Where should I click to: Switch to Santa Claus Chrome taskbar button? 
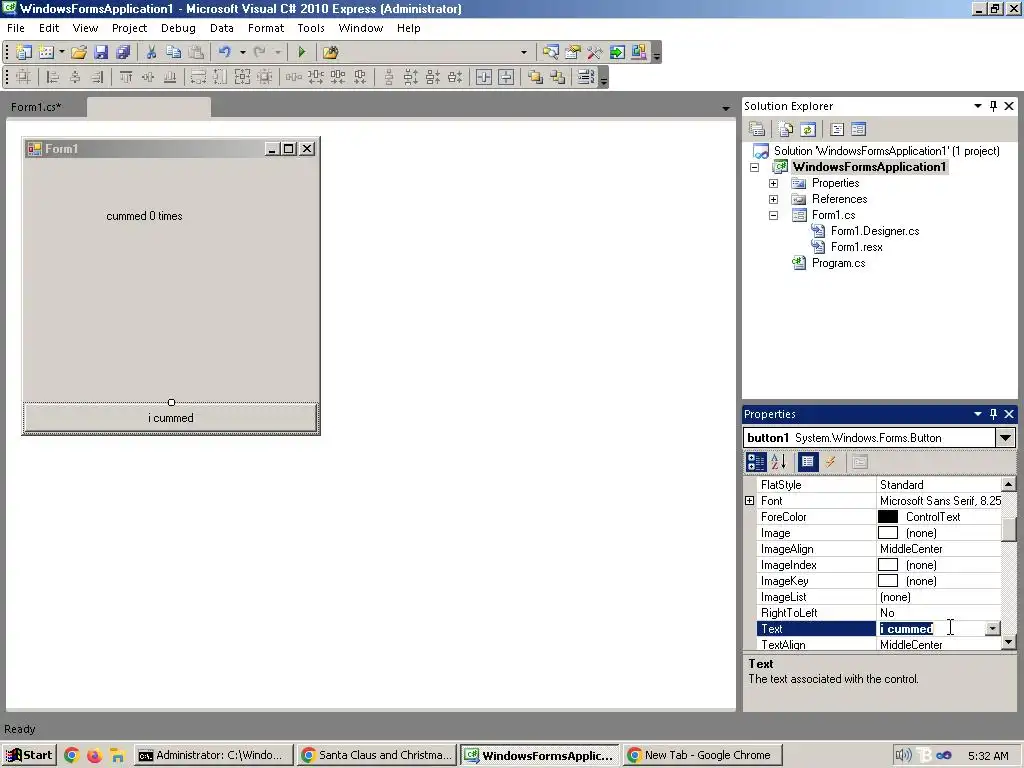click(x=377, y=756)
